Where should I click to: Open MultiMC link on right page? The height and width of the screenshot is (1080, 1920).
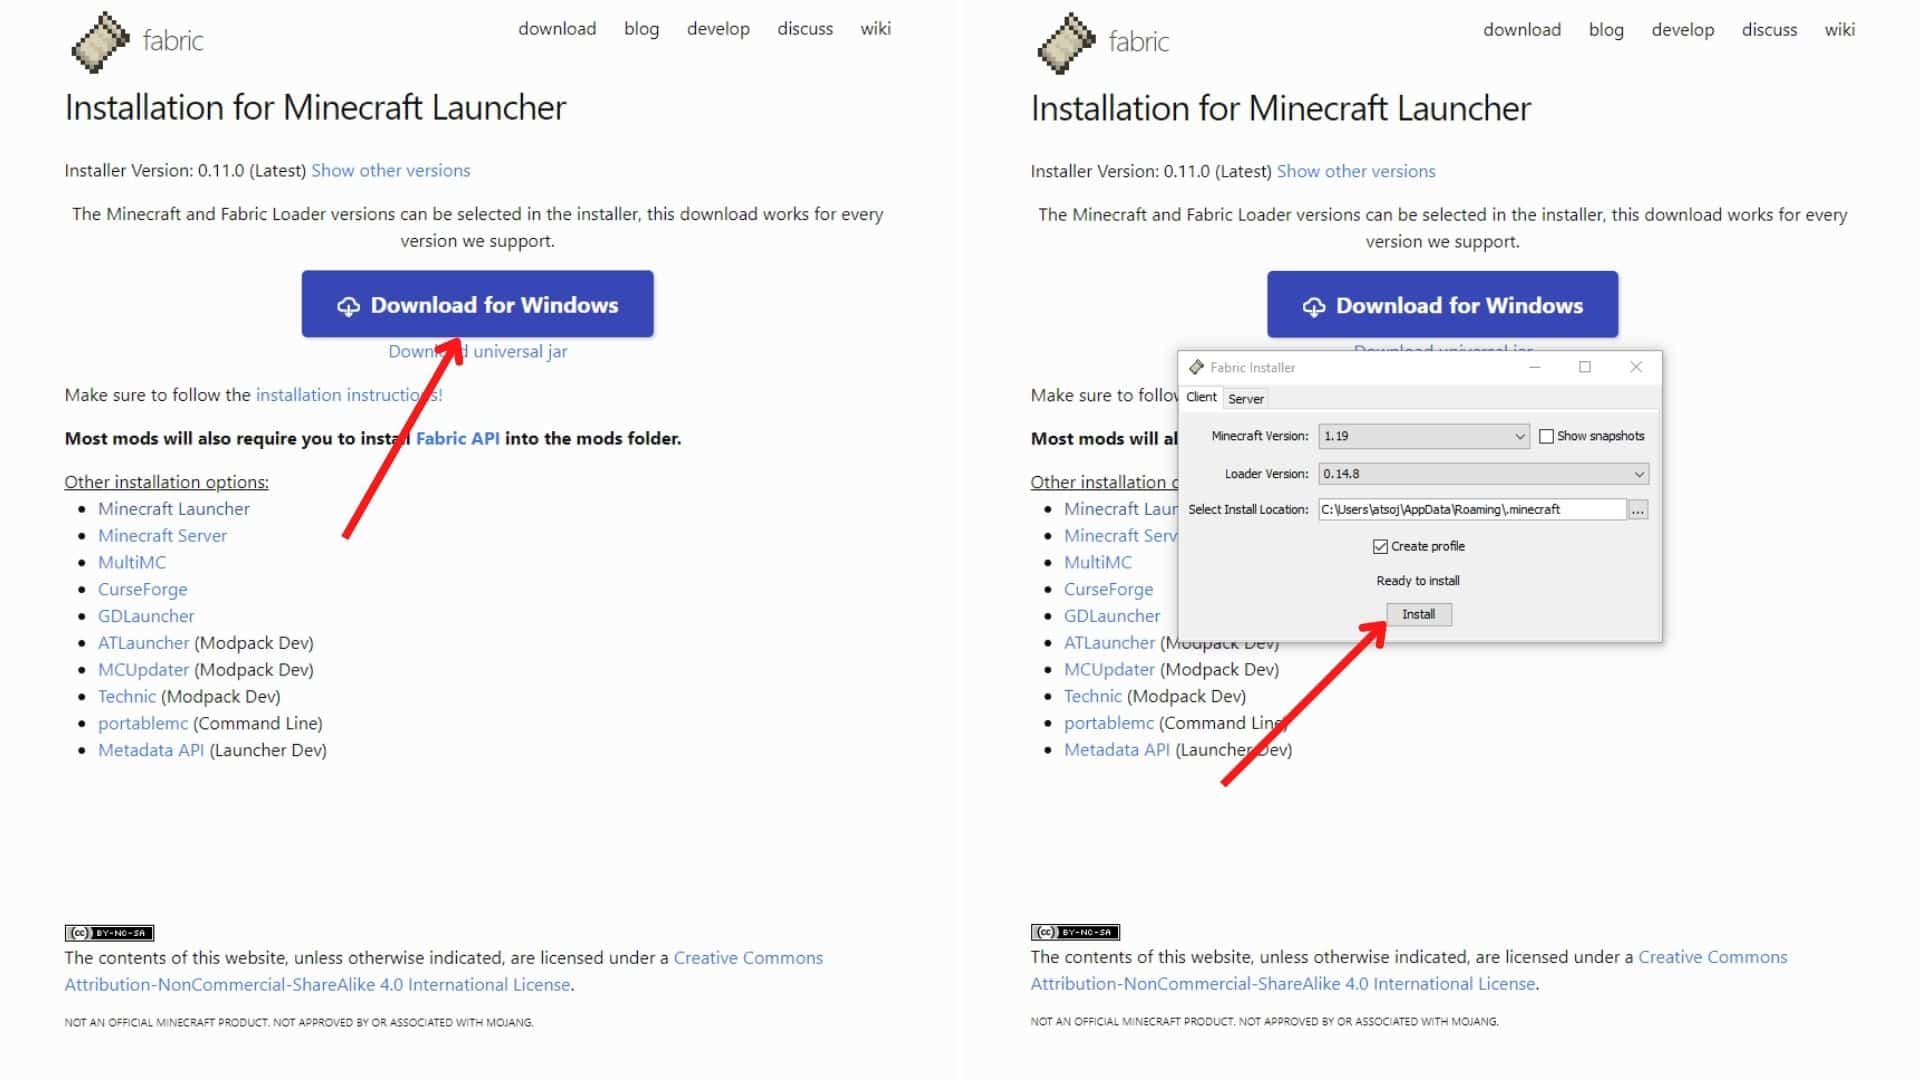(x=1098, y=562)
